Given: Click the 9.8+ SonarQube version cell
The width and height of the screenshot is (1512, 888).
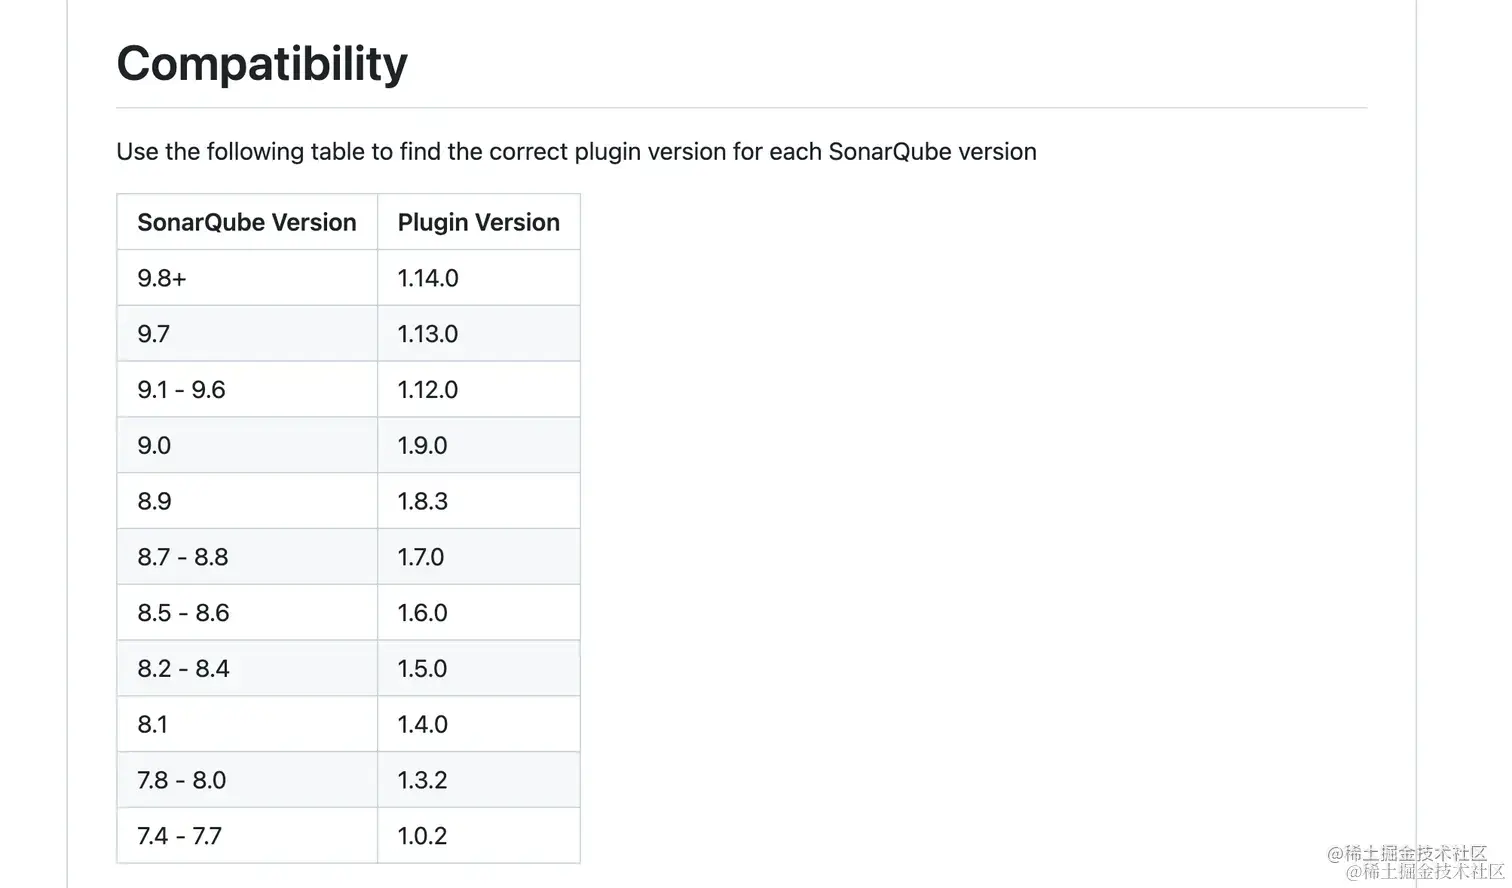Looking at the screenshot, I should 247,278.
